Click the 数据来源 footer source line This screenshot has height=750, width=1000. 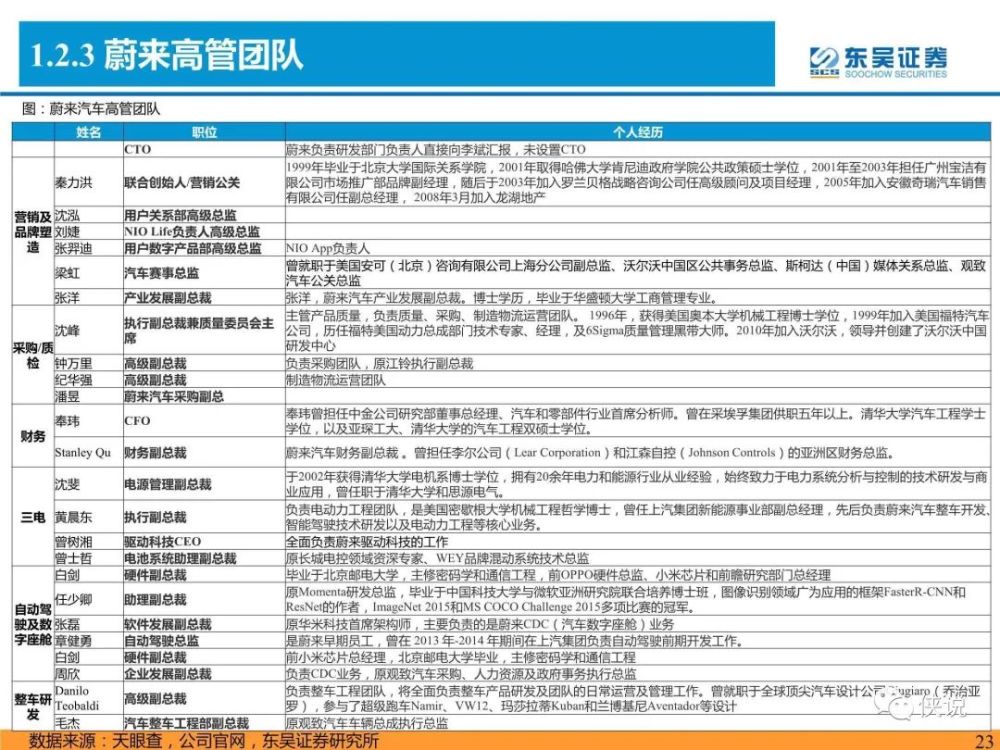(204, 741)
